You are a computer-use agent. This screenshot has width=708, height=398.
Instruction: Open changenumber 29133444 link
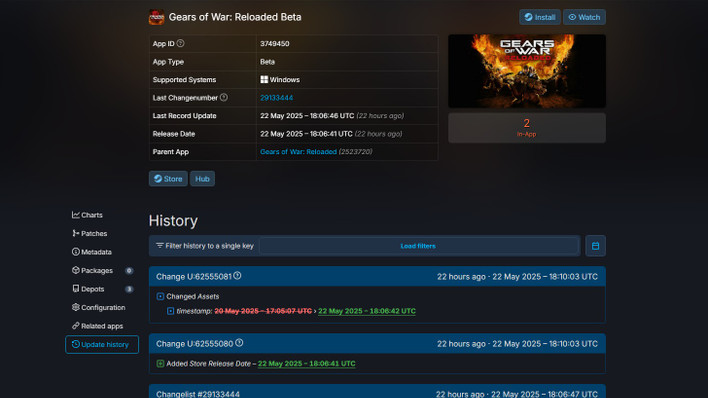coord(276,98)
